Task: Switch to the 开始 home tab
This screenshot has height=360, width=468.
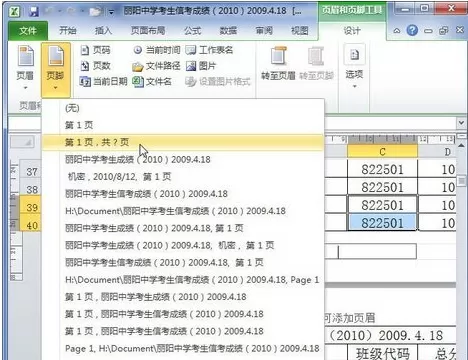Action: tap(68, 31)
